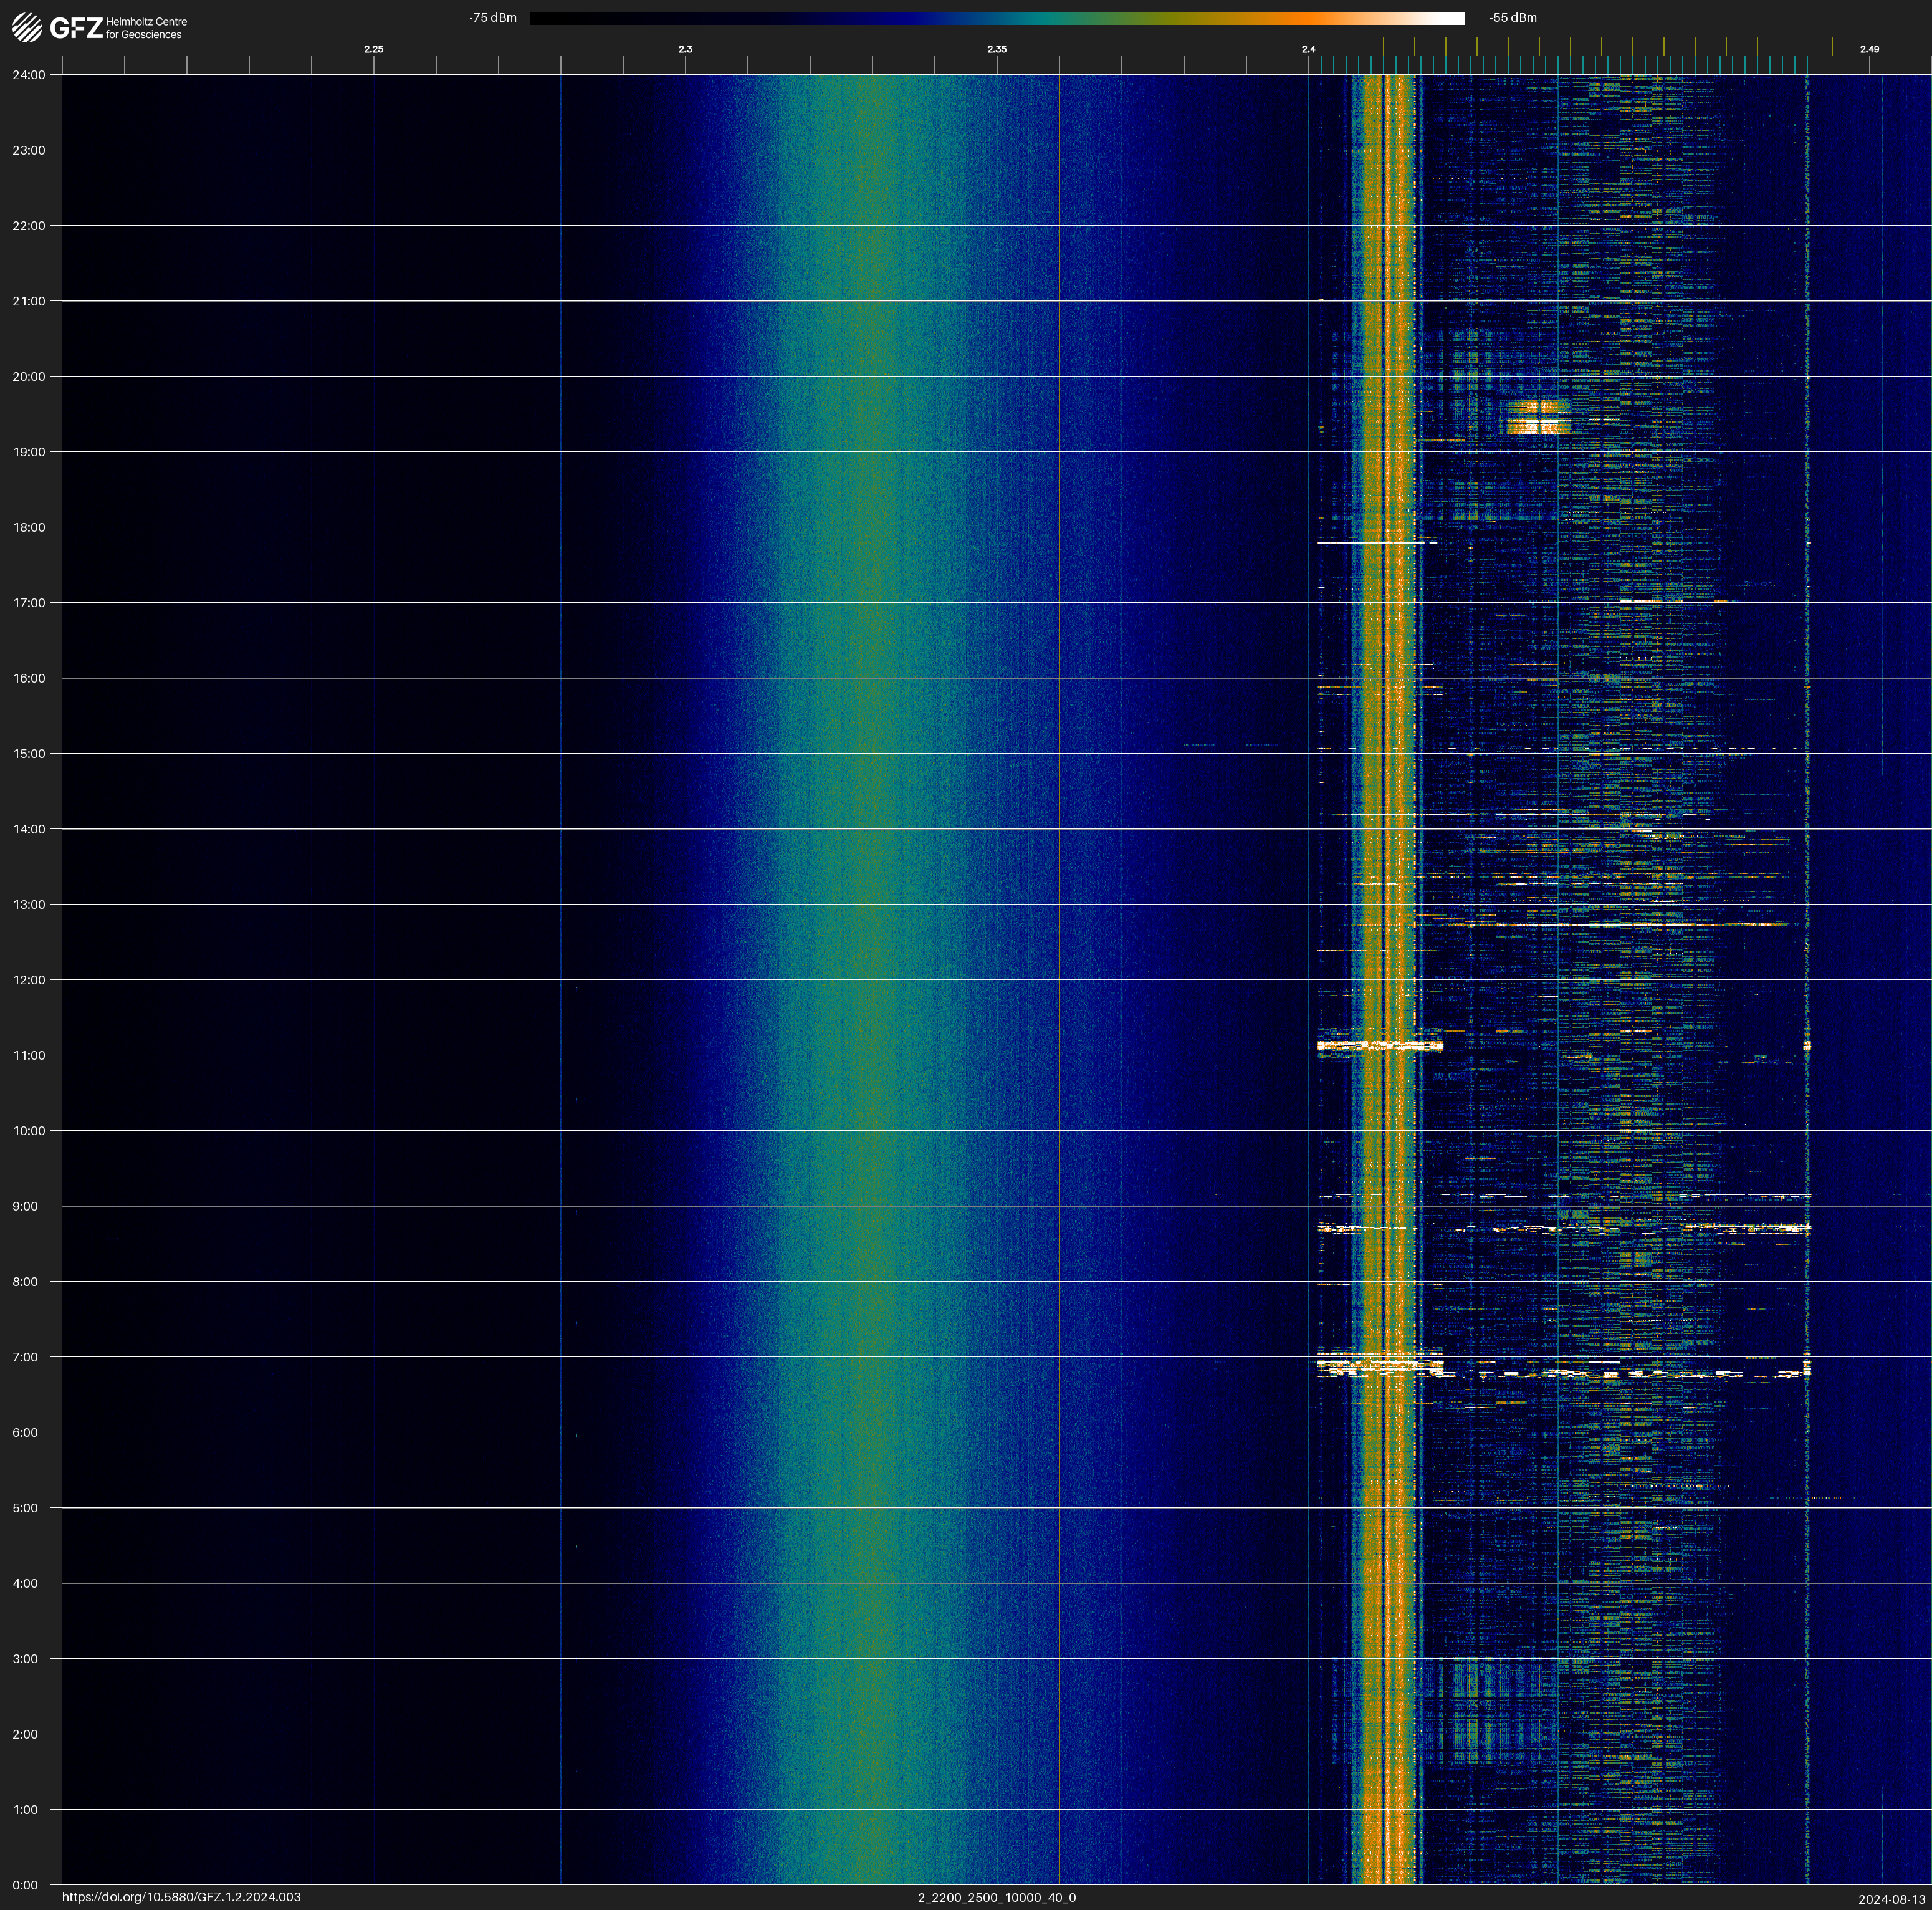Click the 12:00 time axis label
The image size is (1932, 1910).
(29, 980)
